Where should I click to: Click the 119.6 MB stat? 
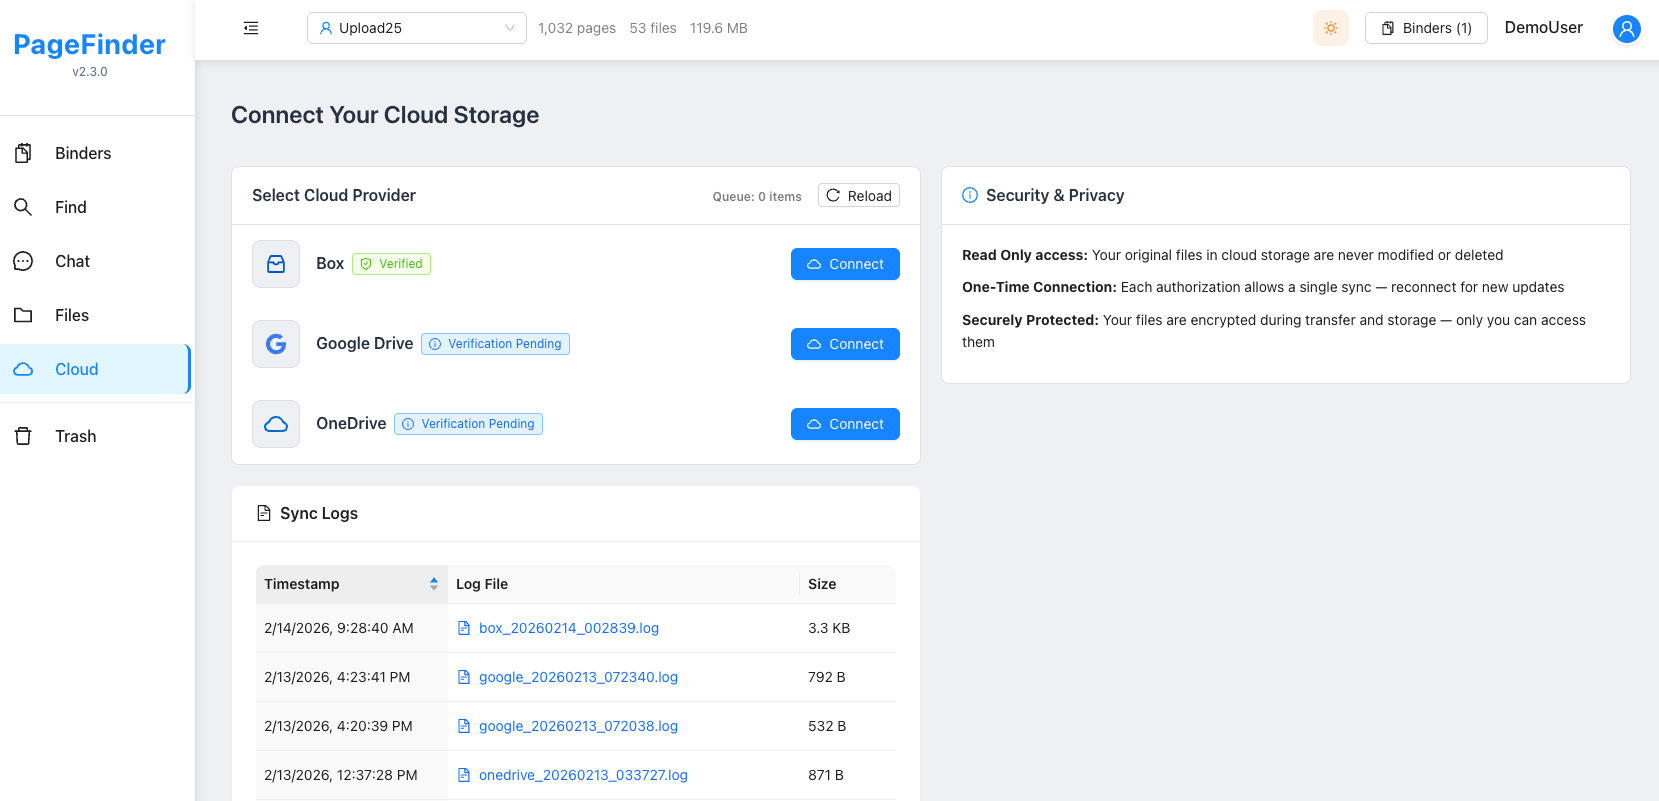[719, 28]
